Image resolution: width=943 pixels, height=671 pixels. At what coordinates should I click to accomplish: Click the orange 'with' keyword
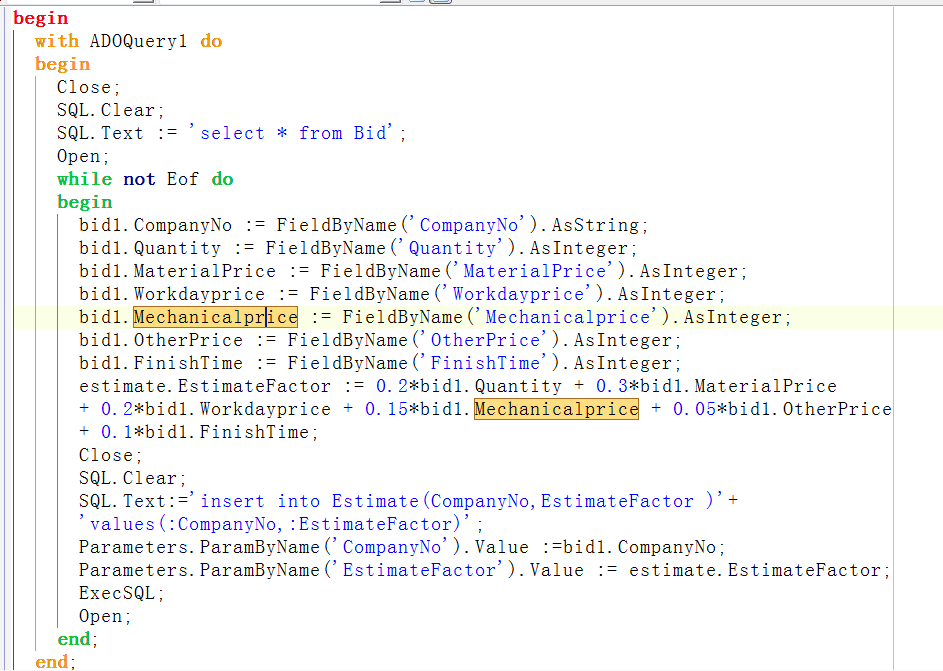[x=57, y=41]
